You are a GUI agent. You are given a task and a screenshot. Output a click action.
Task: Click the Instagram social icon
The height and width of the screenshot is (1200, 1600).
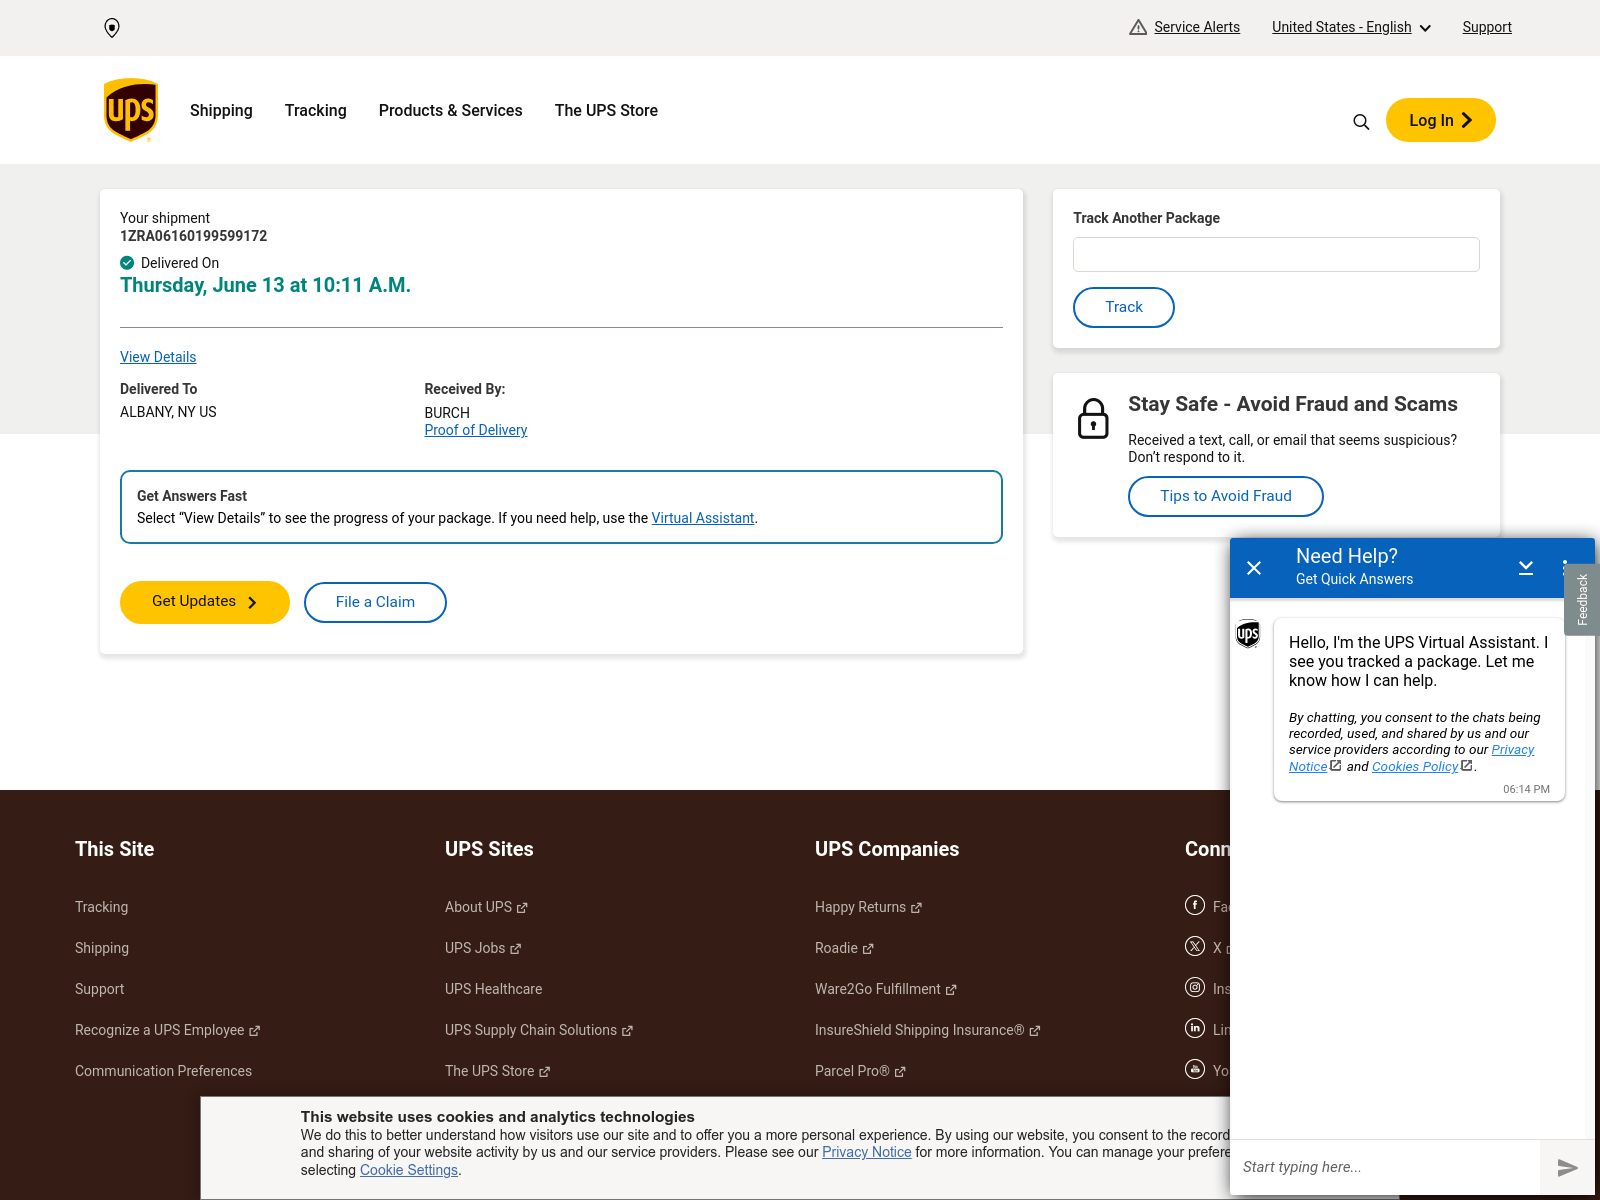[1195, 987]
